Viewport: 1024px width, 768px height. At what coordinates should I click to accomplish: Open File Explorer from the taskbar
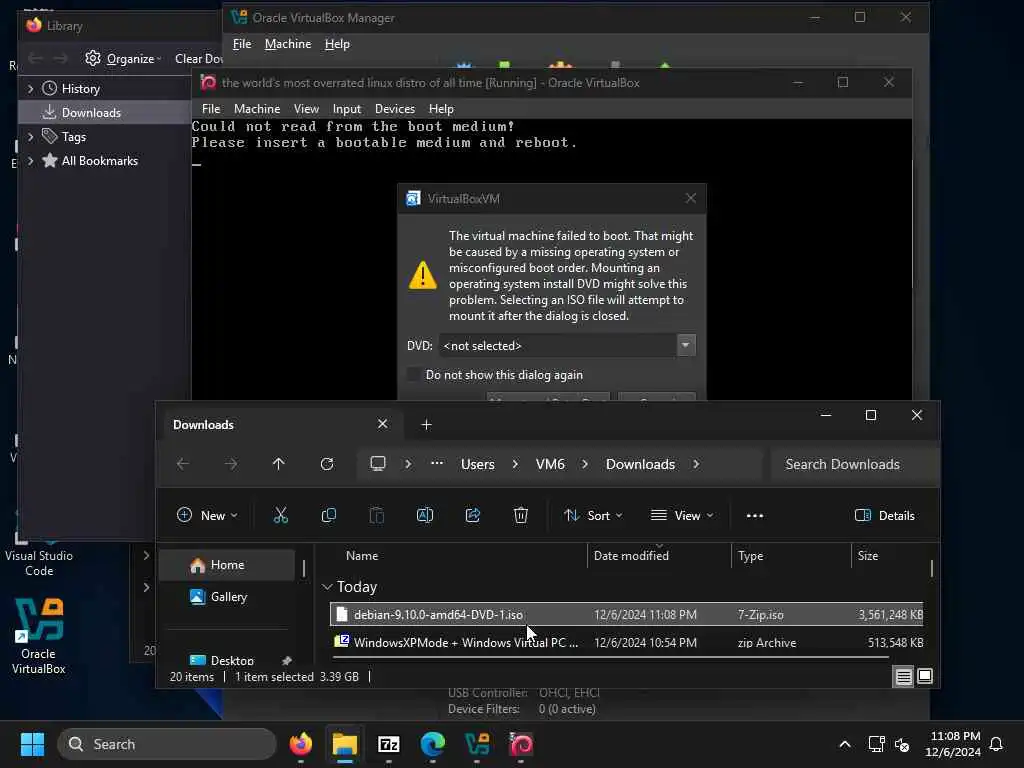(x=345, y=744)
